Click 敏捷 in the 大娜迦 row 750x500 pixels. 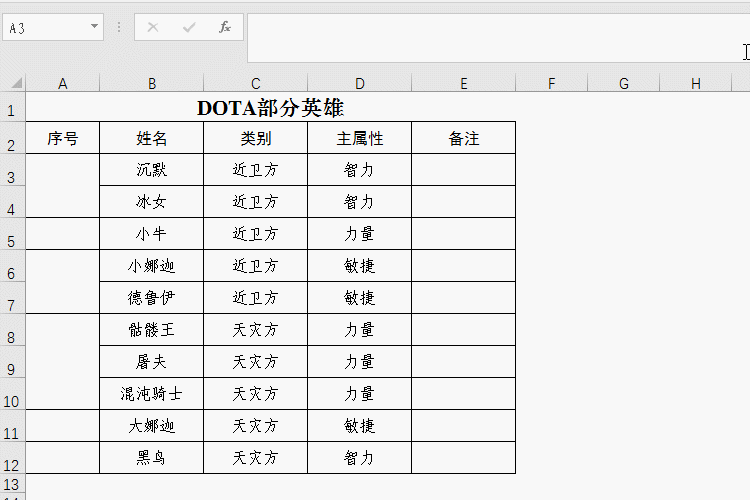click(360, 426)
